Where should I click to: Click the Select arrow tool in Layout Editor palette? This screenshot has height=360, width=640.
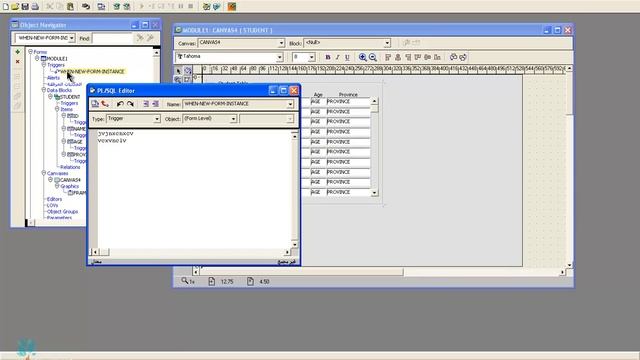[x=178, y=71]
